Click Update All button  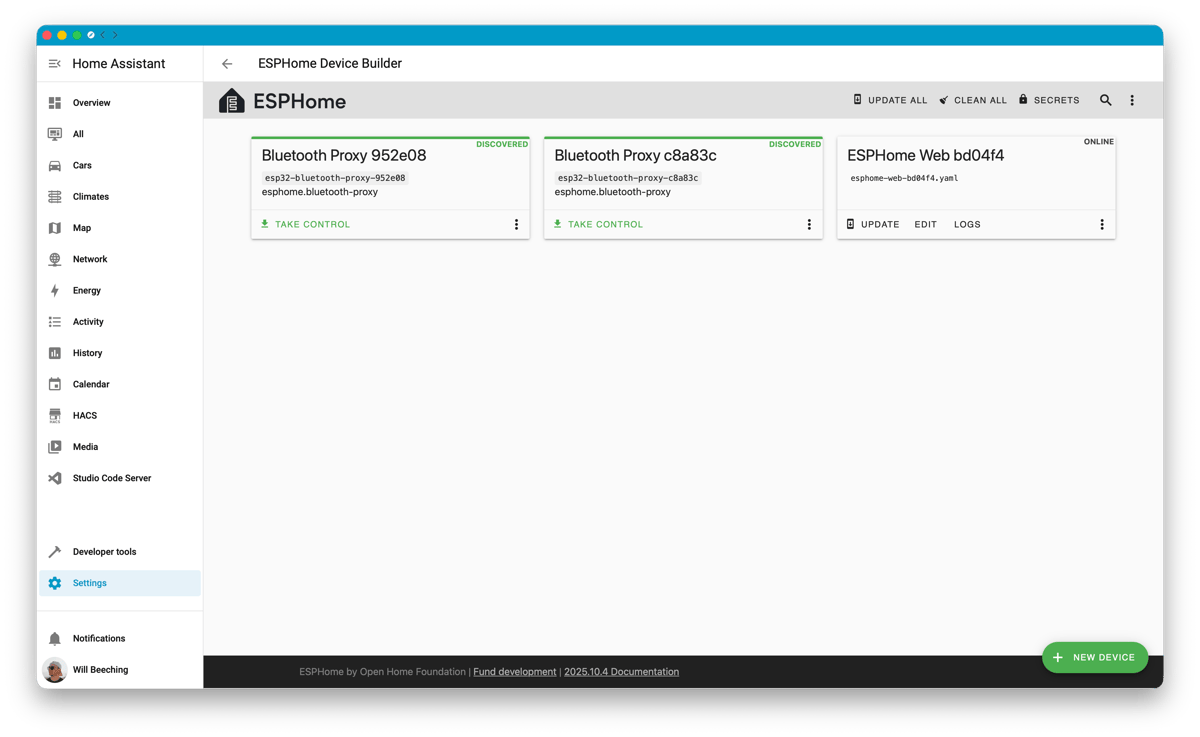(890, 100)
